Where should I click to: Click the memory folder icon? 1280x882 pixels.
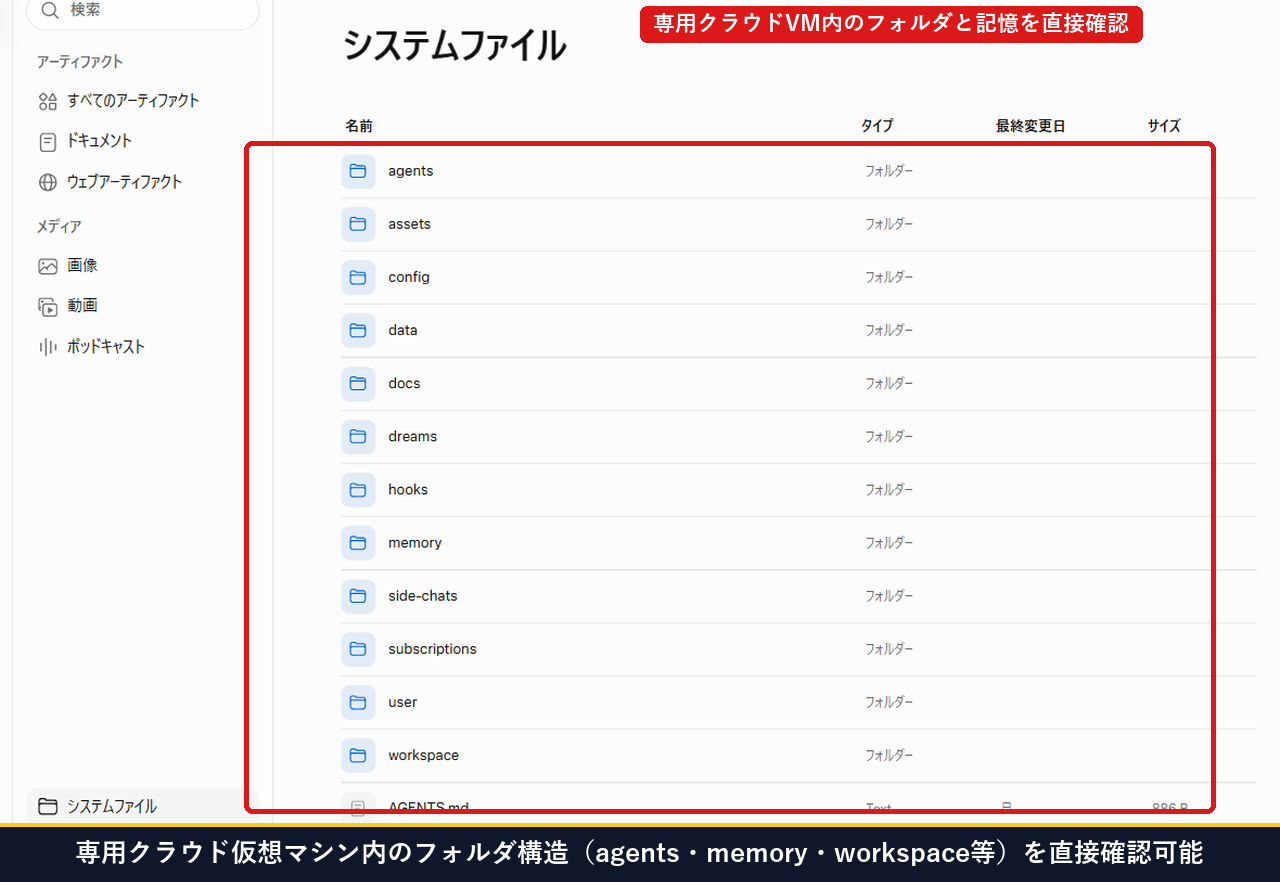click(358, 542)
